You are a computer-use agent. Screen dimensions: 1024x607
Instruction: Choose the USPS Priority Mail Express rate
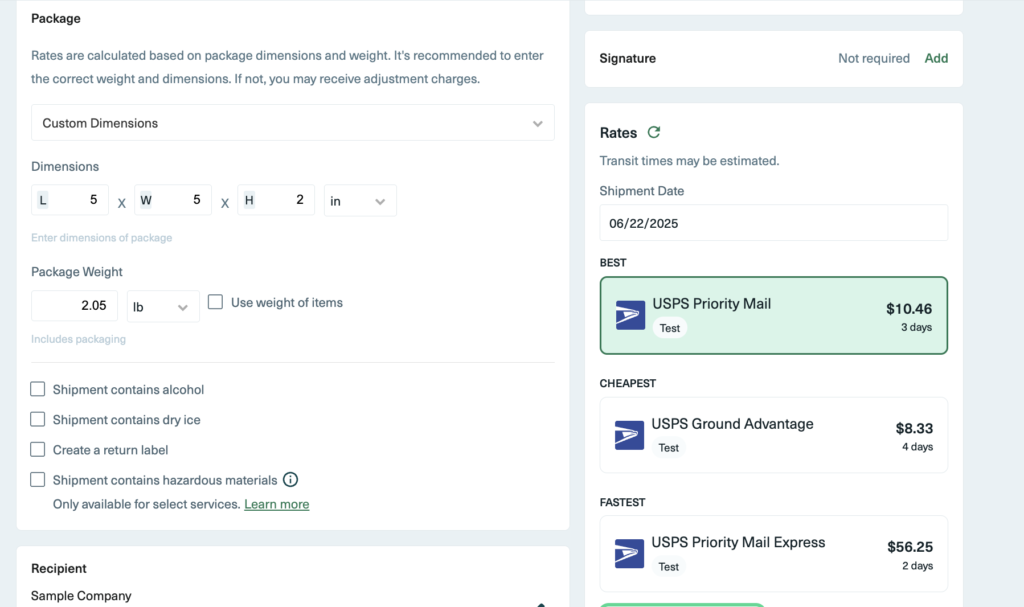[x=773, y=554]
